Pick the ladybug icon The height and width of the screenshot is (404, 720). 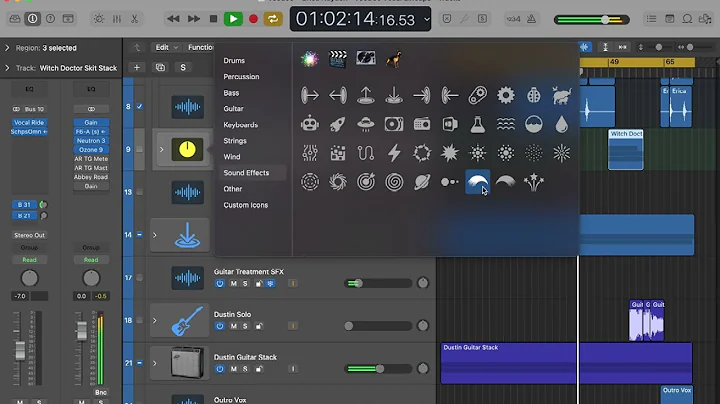[x=534, y=95]
